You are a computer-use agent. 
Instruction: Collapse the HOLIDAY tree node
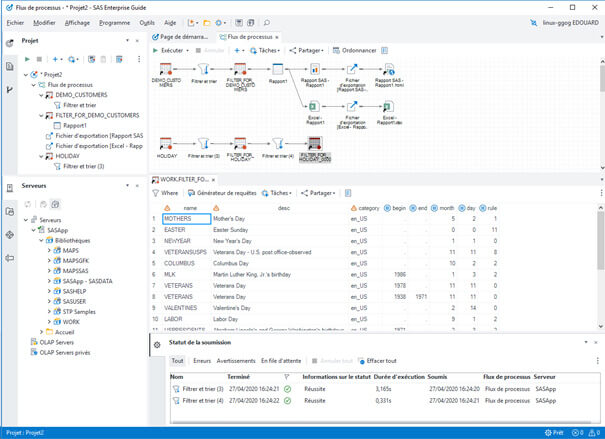coord(41,156)
